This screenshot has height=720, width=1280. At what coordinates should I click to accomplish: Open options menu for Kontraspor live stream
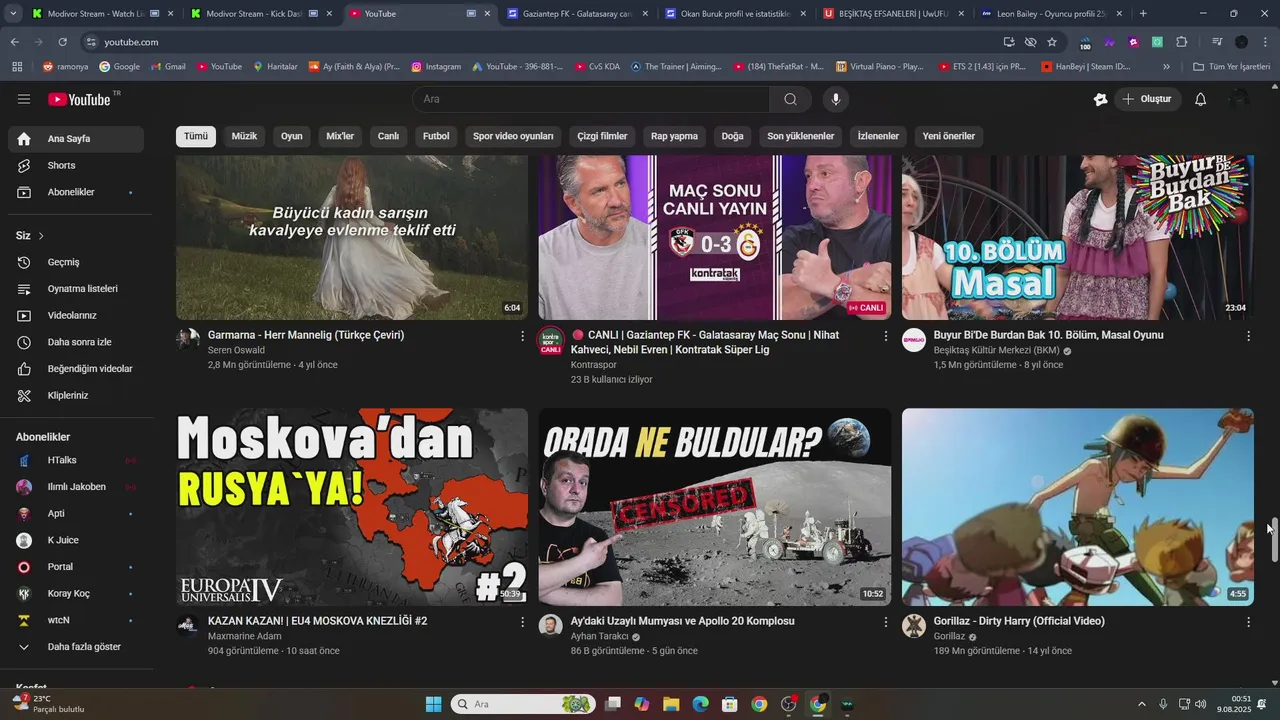pos(885,336)
